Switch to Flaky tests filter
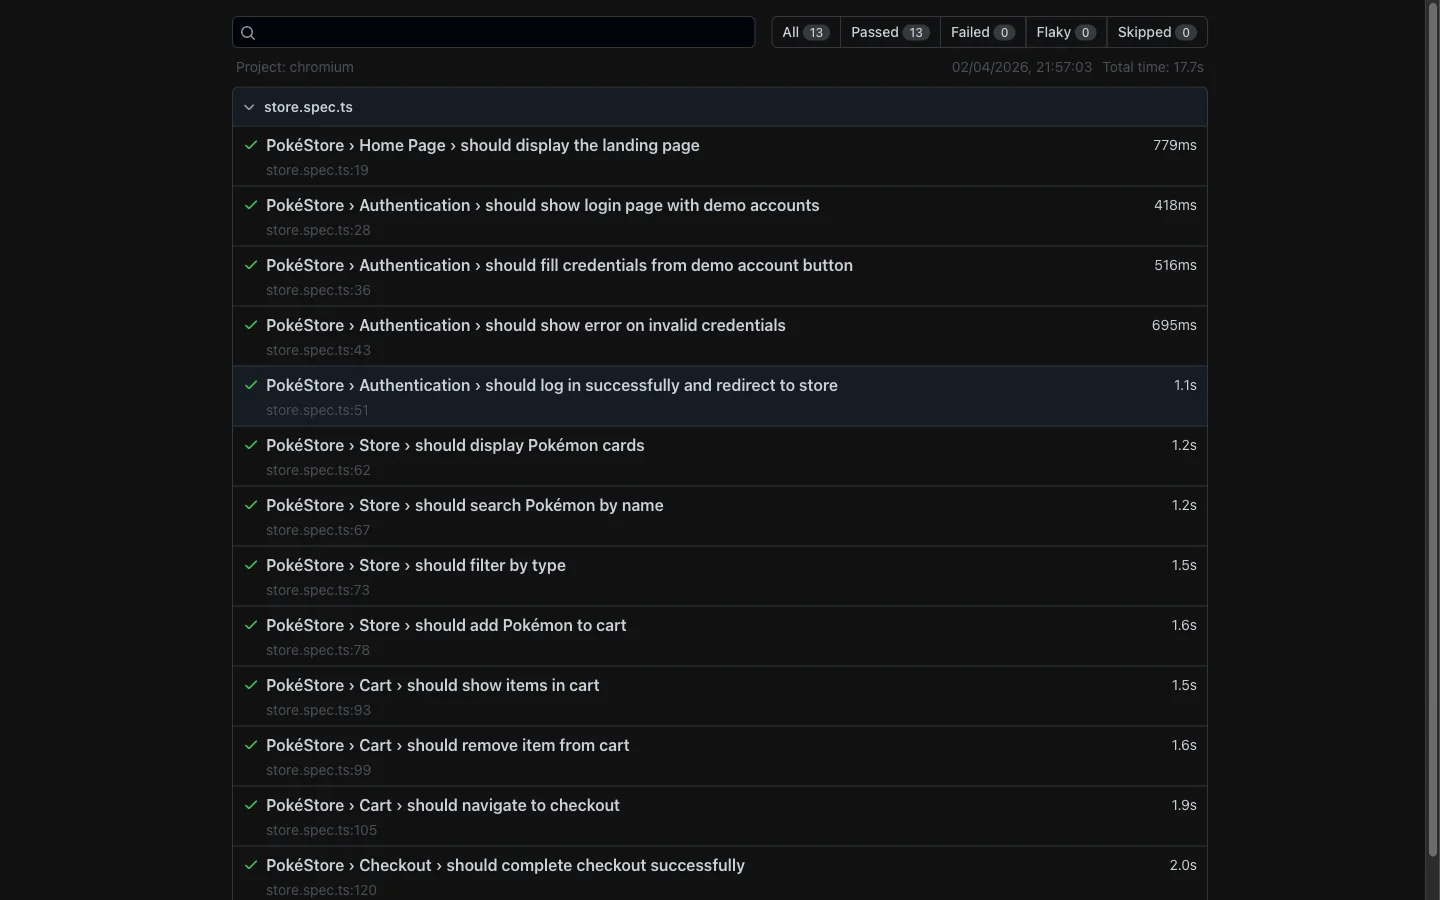The image size is (1440, 900). click(x=1065, y=32)
